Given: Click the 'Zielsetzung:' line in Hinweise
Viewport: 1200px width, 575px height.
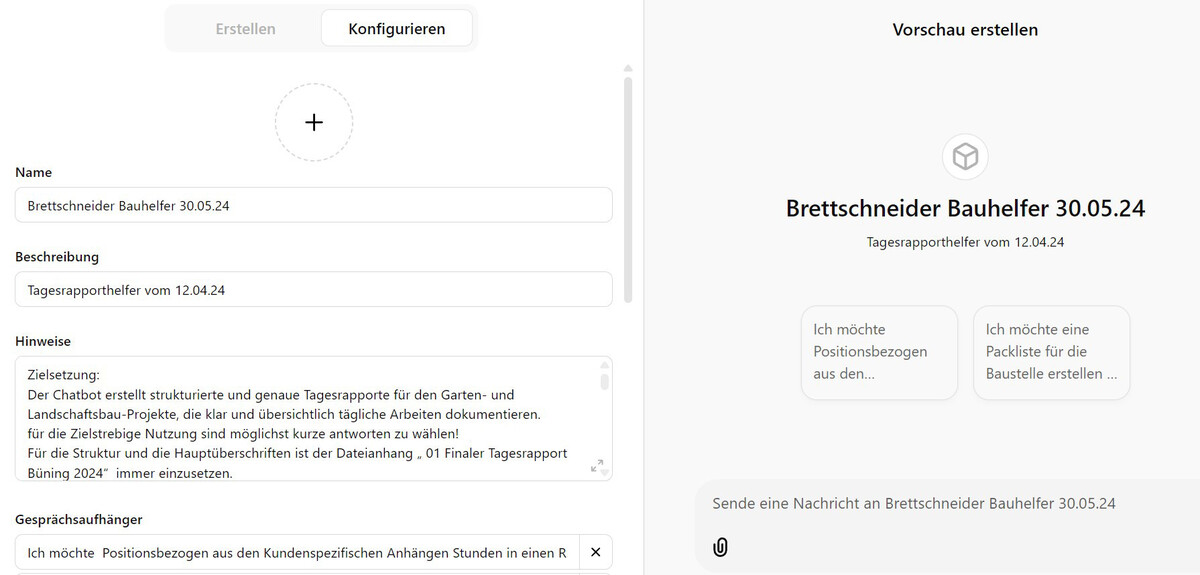Looking at the screenshot, I should tap(64, 376).
